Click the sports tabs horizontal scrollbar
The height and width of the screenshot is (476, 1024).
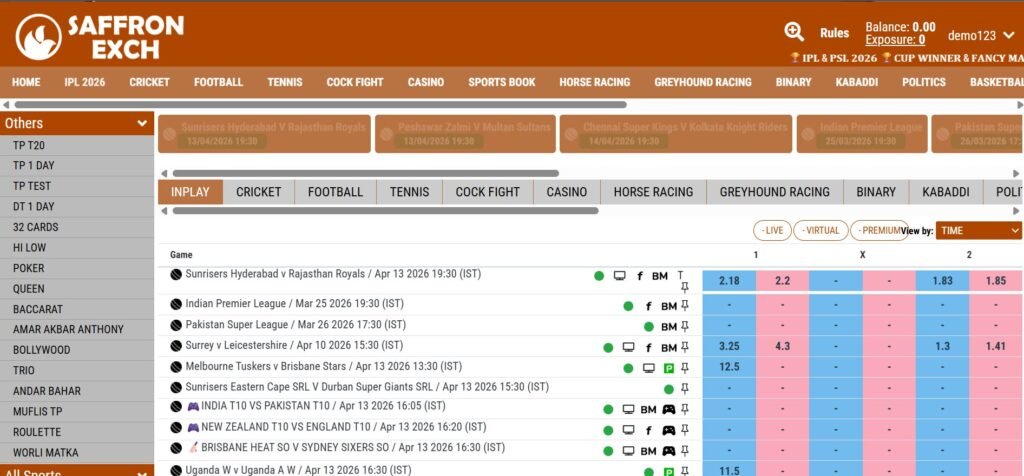[x=385, y=211]
